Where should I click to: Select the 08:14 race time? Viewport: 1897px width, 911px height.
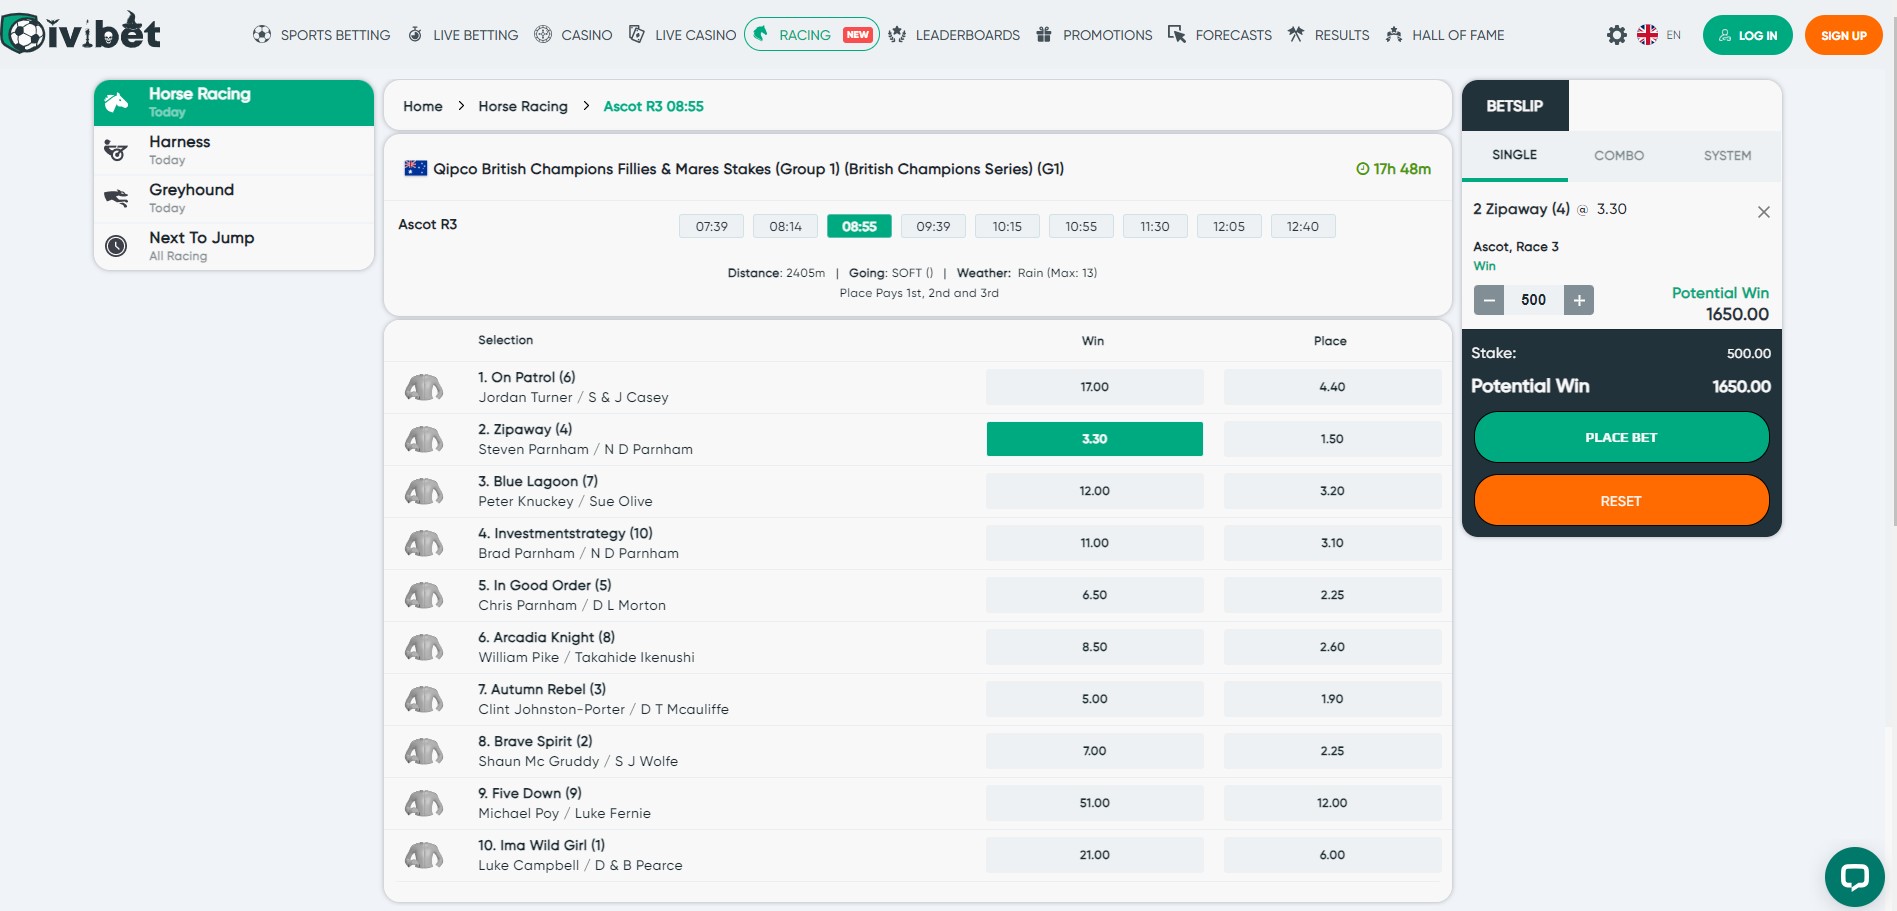[x=786, y=226]
